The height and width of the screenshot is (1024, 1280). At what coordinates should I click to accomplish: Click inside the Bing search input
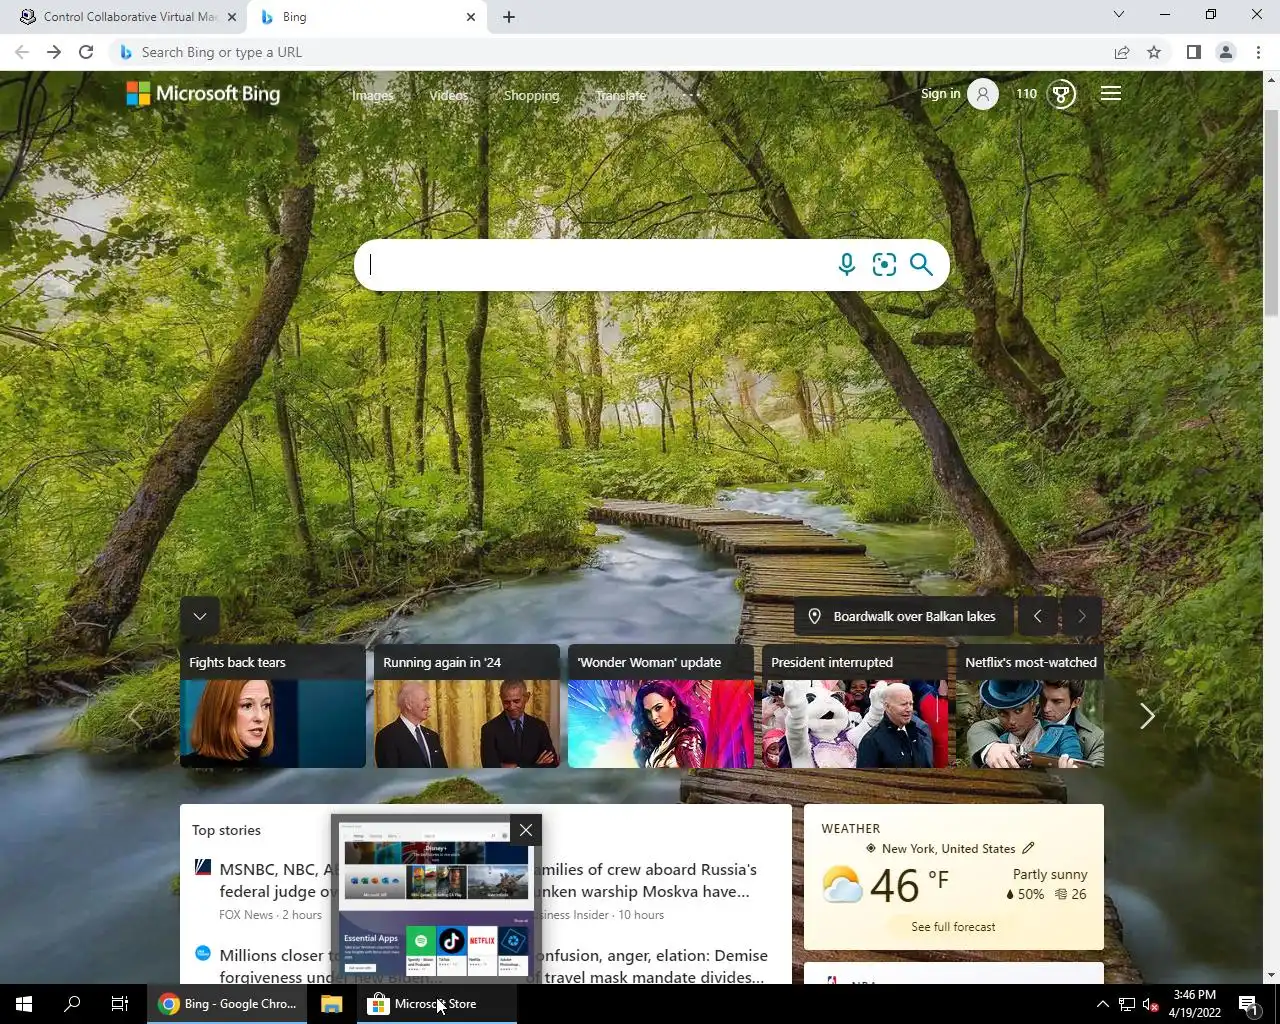pyautogui.click(x=597, y=265)
